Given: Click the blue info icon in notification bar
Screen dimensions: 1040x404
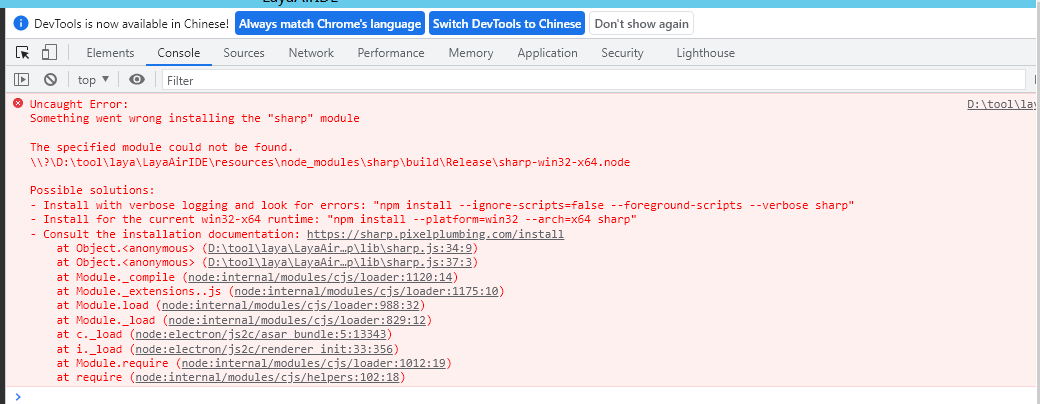Looking at the screenshot, I should click(21, 23).
